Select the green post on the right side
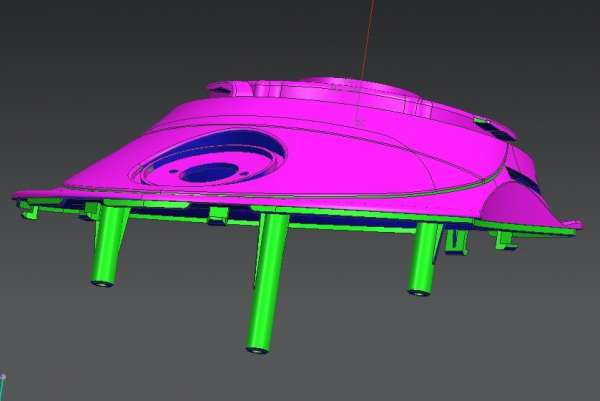The image size is (600, 401). coord(424,259)
